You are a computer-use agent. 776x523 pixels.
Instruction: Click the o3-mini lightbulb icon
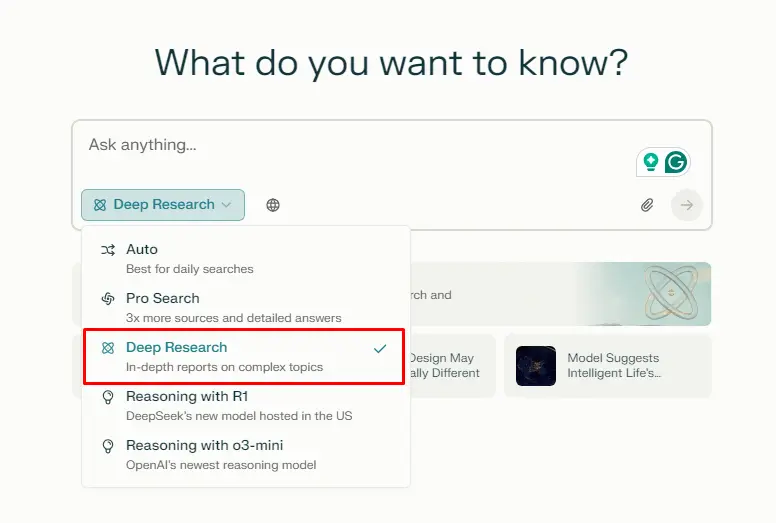pos(108,446)
